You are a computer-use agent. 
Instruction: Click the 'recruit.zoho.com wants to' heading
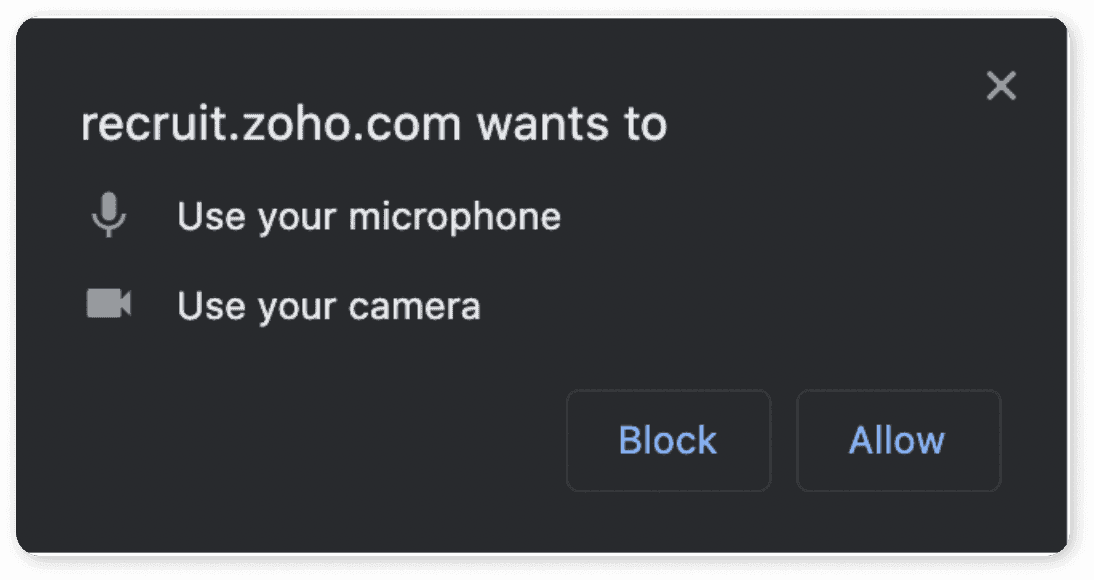[x=373, y=126]
